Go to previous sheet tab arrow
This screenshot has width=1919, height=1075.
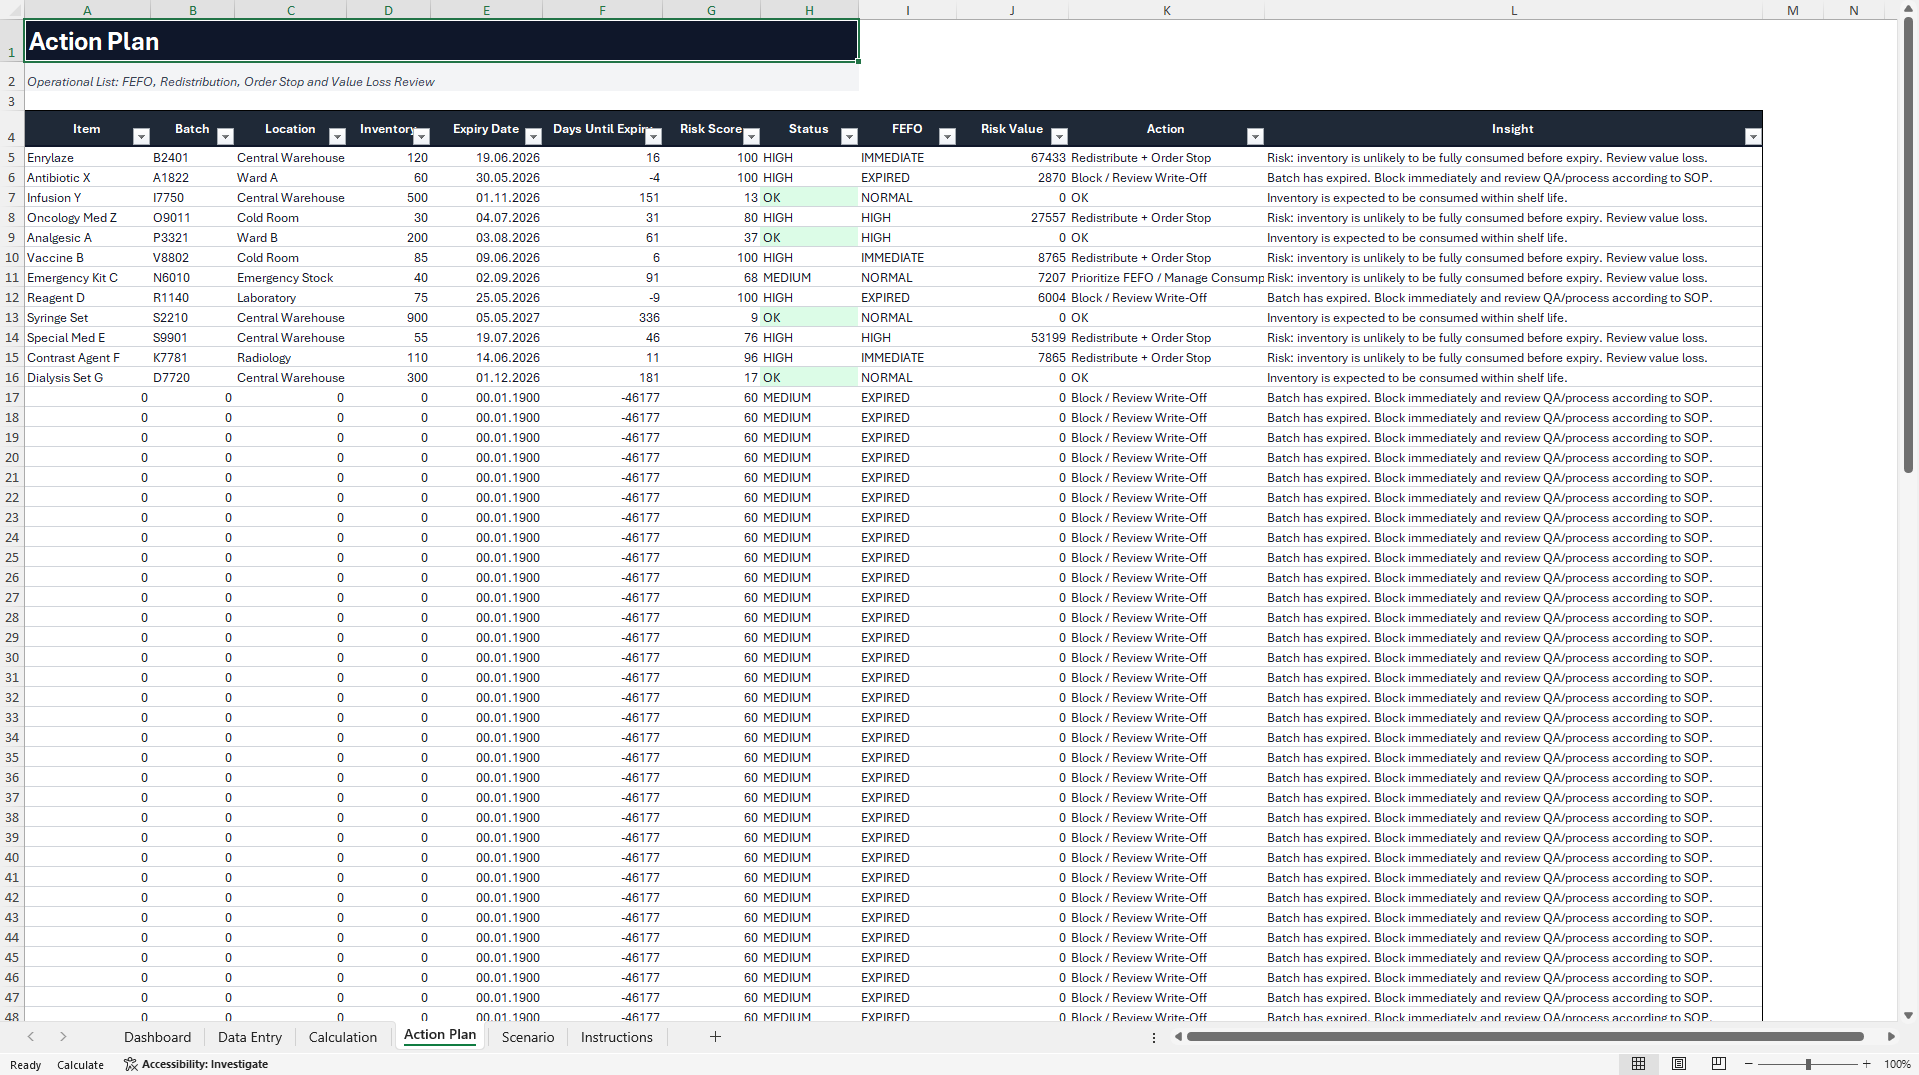[31, 1037]
